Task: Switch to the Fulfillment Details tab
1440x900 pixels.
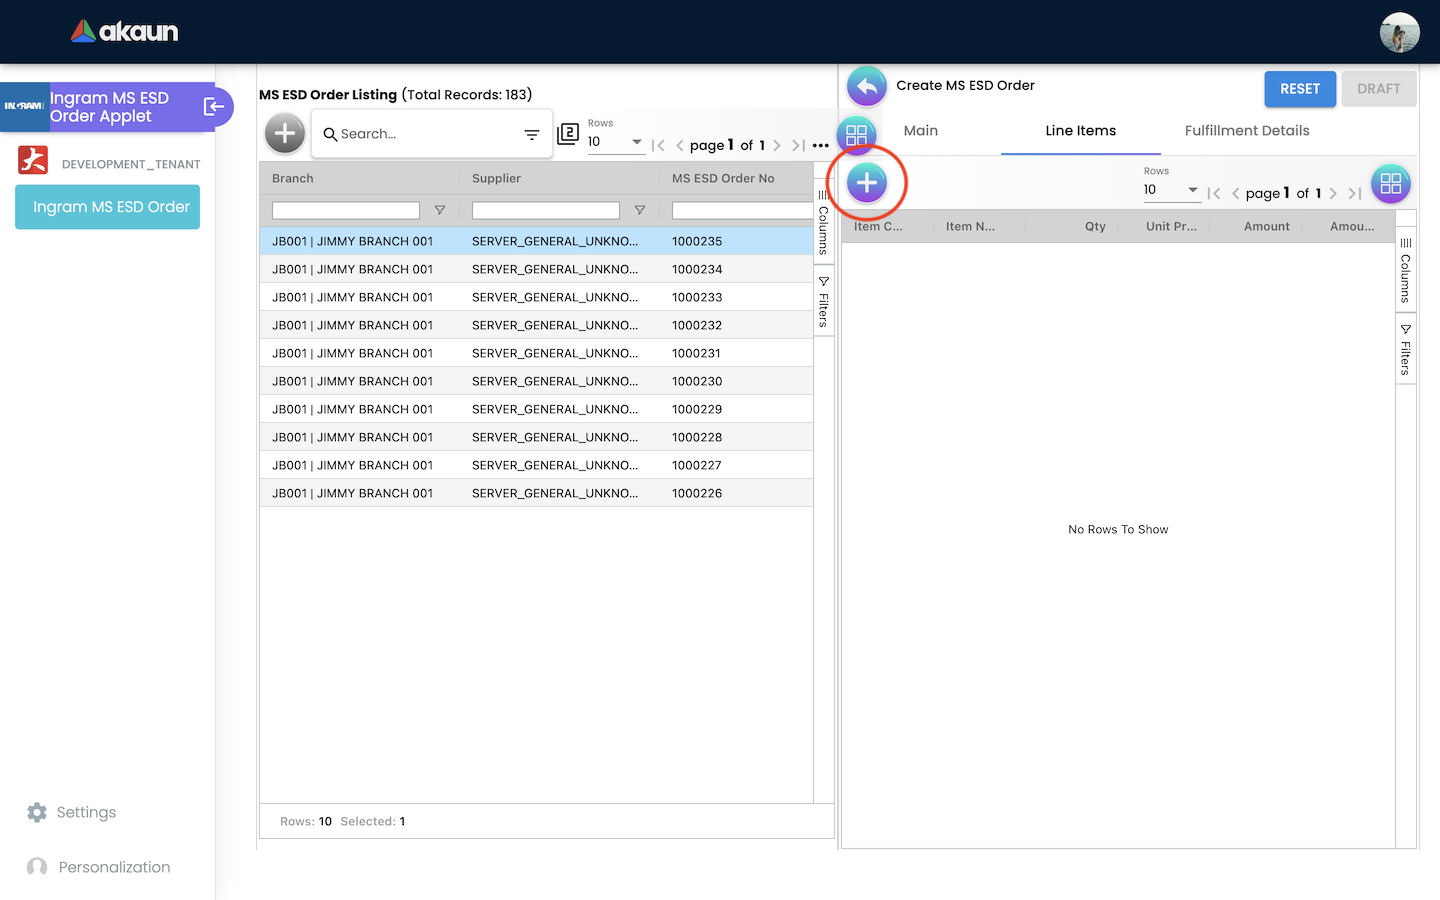Action: click(1246, 131)
